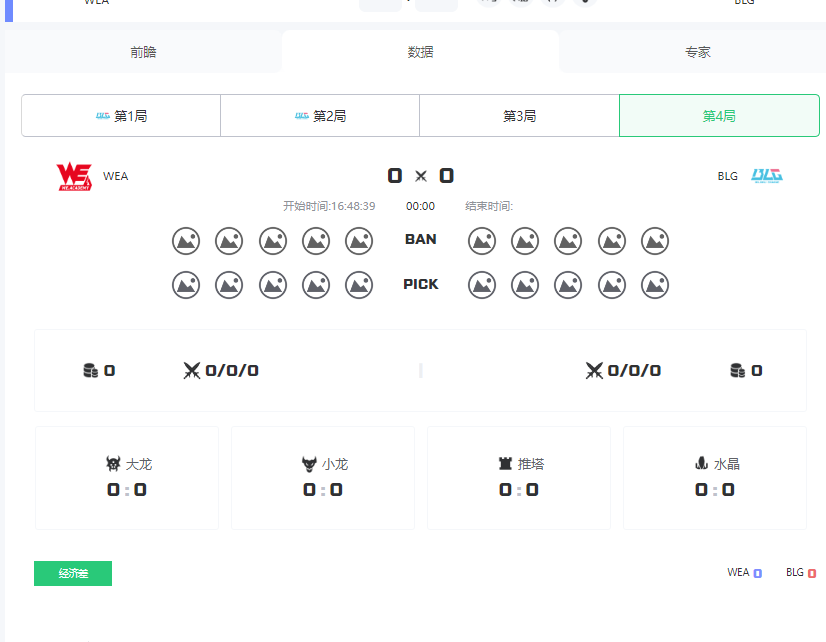Click WEA's first BAN placeholder image
Image resolution: width=826 pixels, height=642 pixels.
click(186, 241)
